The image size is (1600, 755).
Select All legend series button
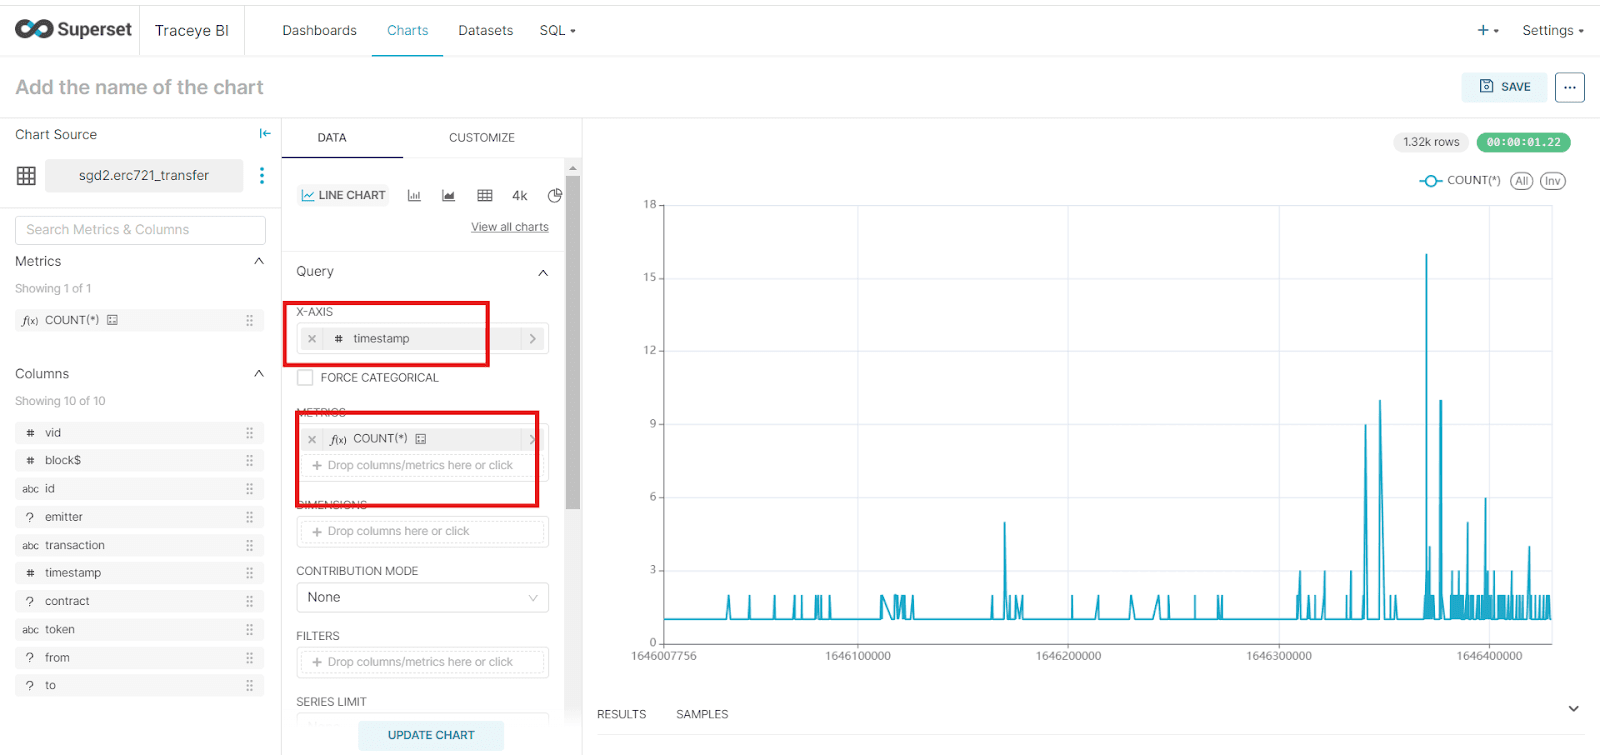coord(1522,181)
